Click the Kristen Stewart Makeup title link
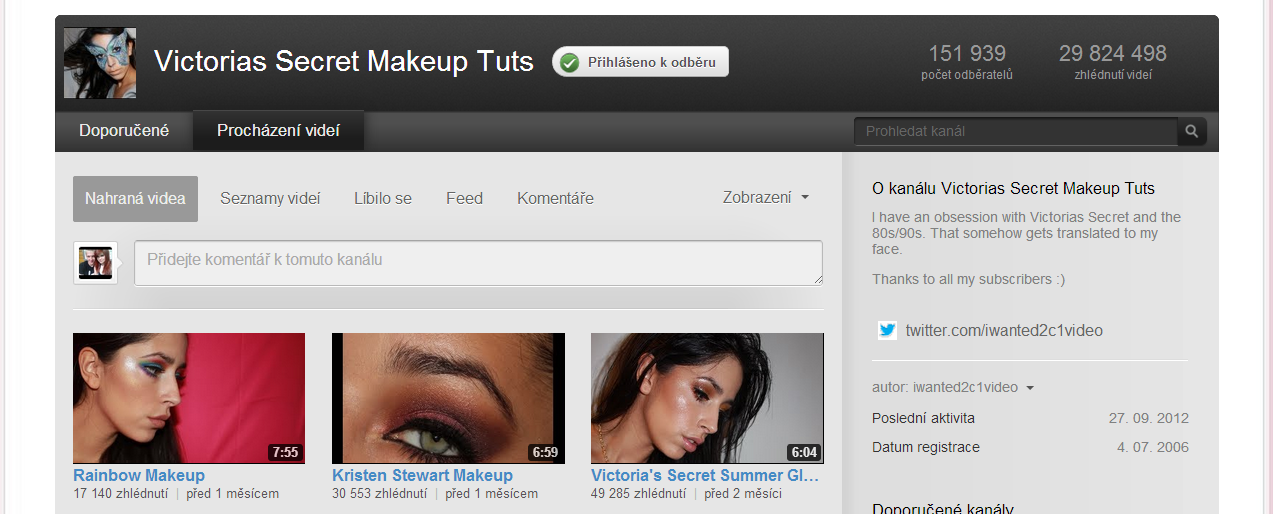Screen dimensions: 1273x514 [x=422, y=475]
